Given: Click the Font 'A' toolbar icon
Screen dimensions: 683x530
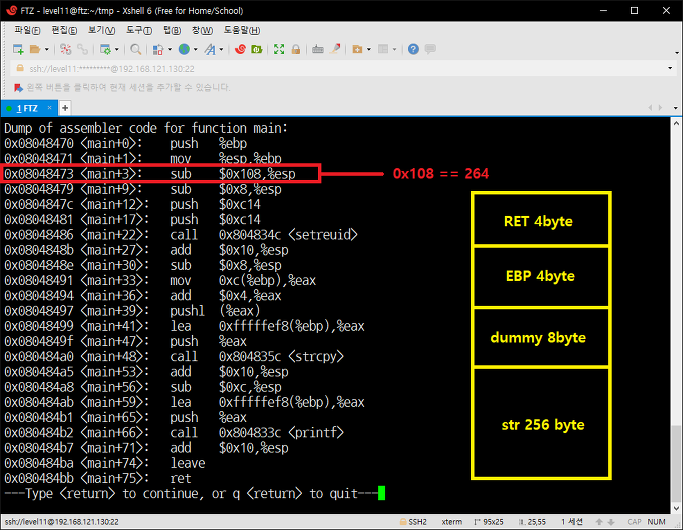Looking at the screenshot, I should pos(210,49).
